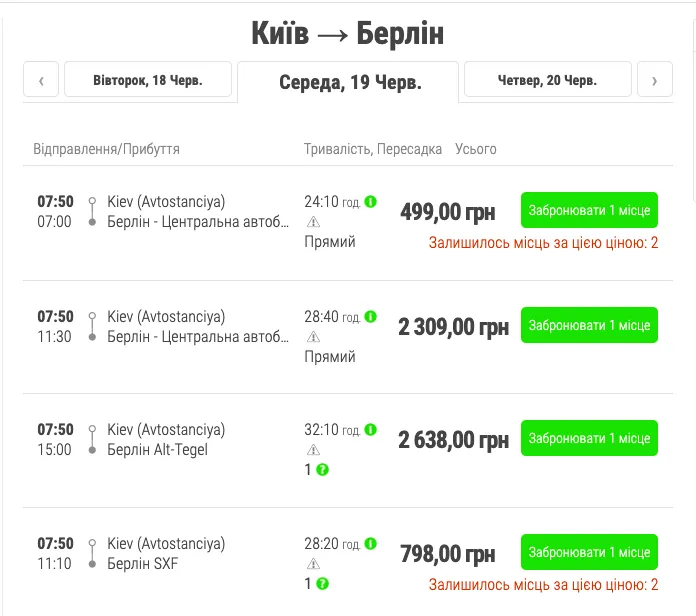
Task: Select Вівторок, 18 Черв. date tab
Action: pos(148,80)
